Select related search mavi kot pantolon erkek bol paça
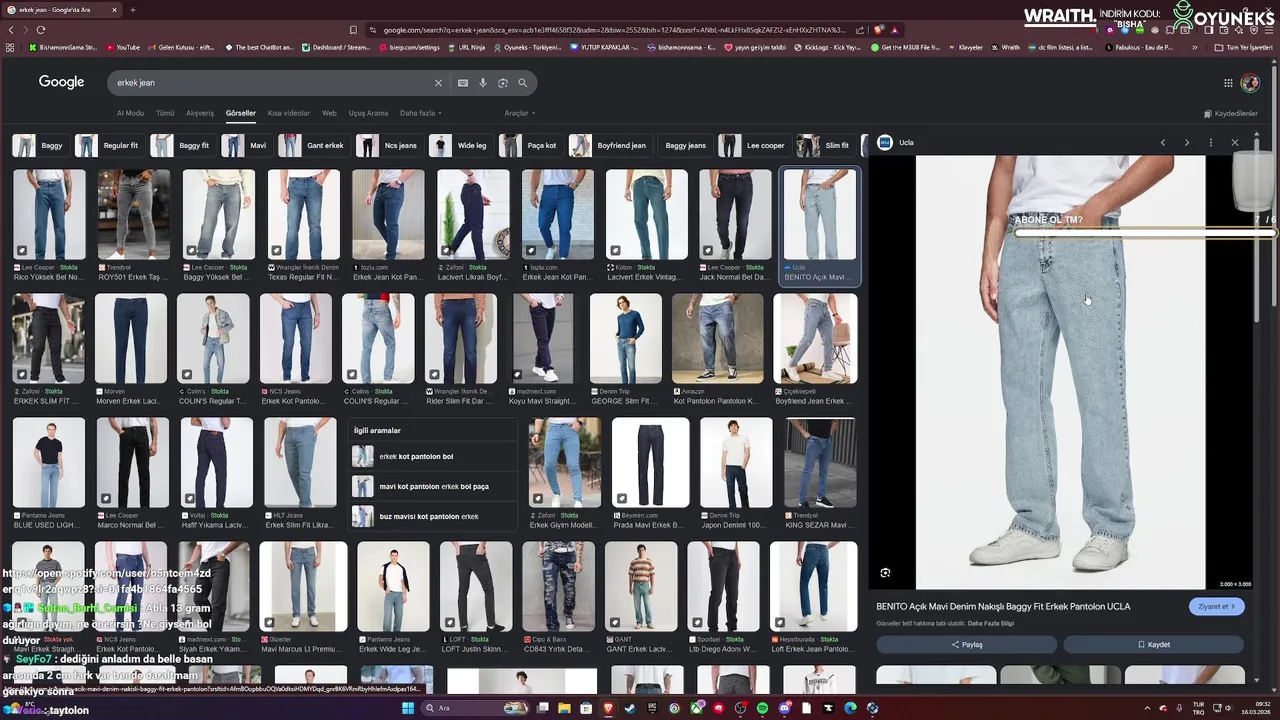The image size is (1280, 720). tap(433, 487)
